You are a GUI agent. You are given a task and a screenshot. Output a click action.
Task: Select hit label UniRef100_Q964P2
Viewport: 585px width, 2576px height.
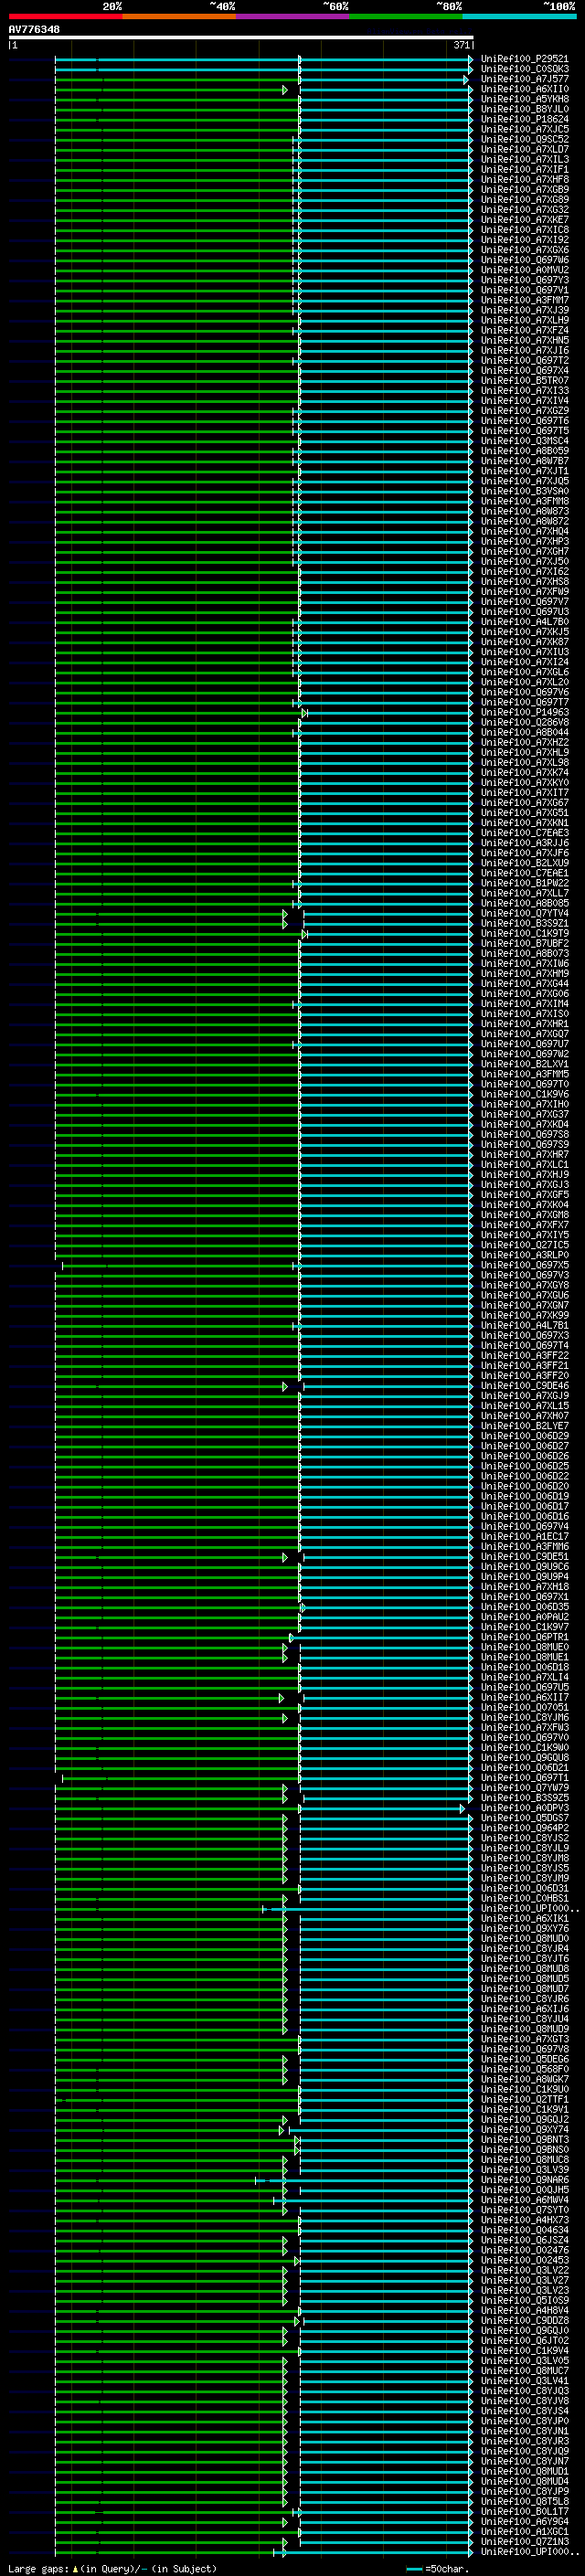click(525, 1828)
